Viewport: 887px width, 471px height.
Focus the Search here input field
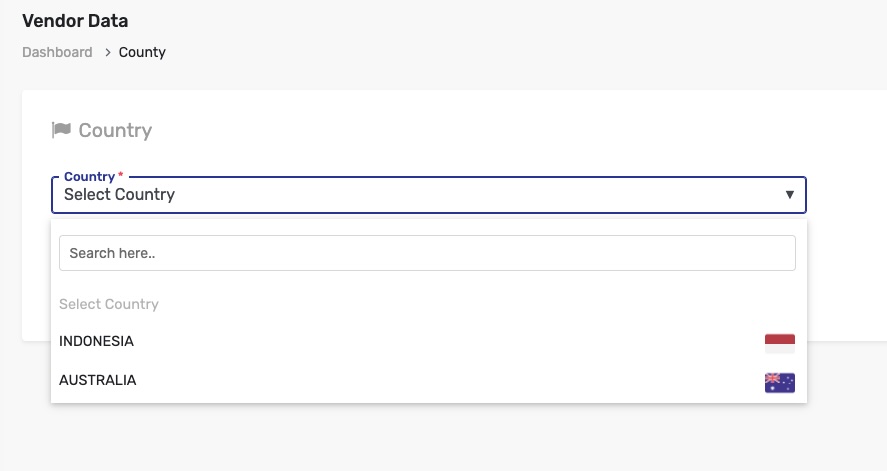pos(427,253)
